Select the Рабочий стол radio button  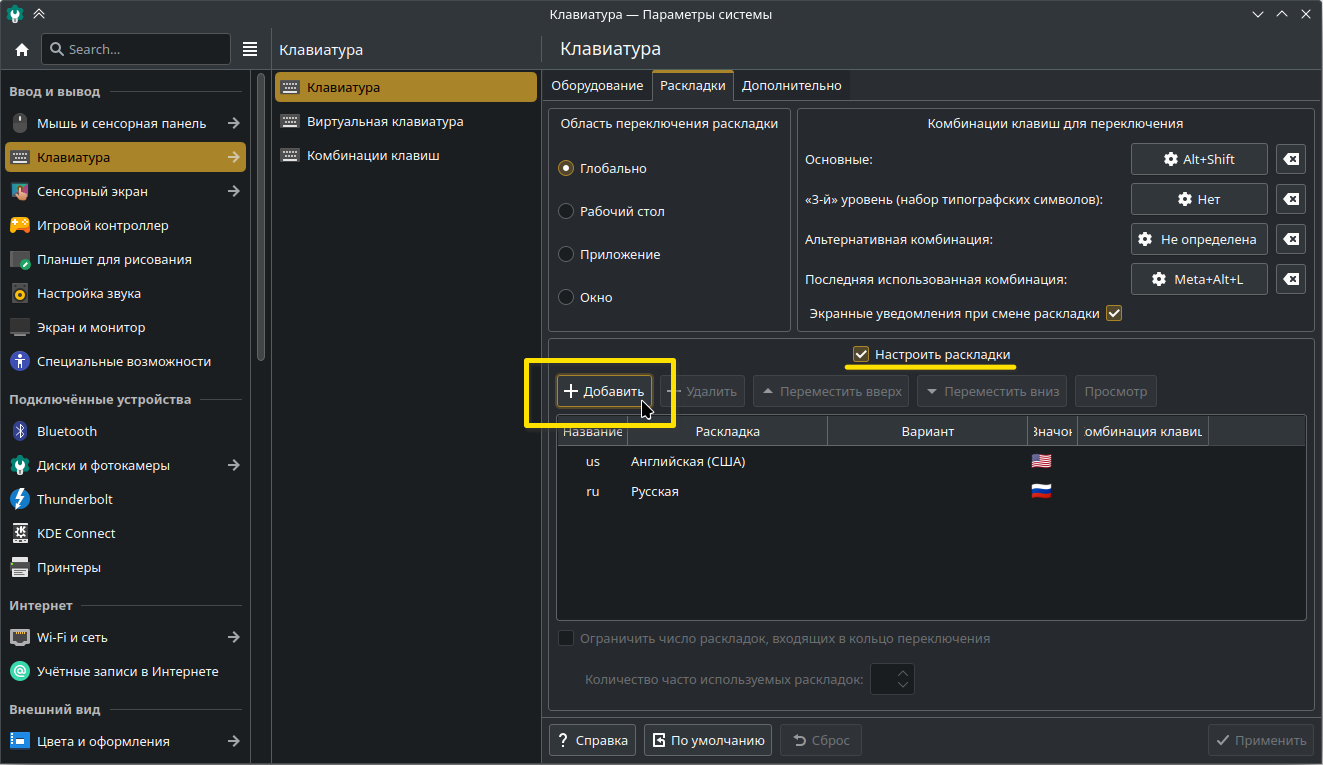point(566,211)
